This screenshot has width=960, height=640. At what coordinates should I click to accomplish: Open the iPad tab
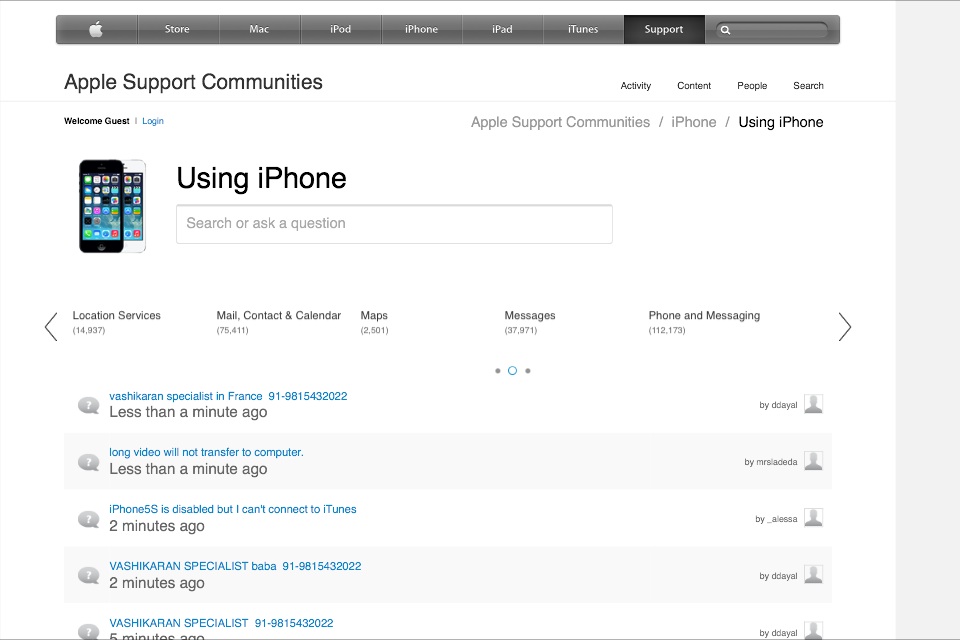tap(502, 29)
